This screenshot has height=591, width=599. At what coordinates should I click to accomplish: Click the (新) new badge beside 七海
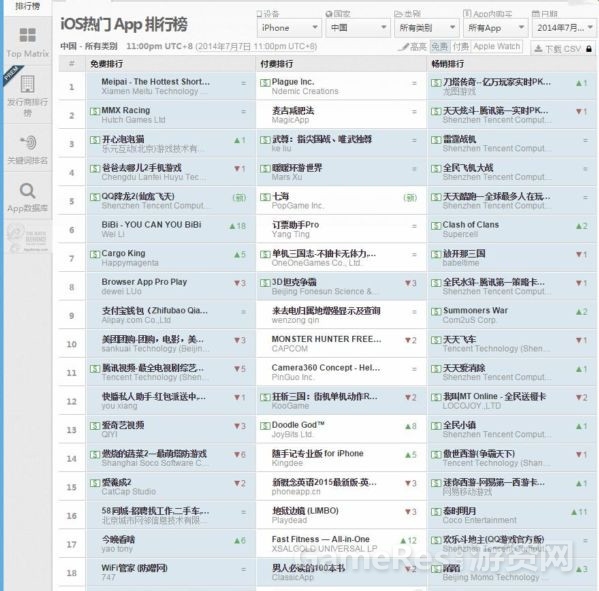pos(410,198)
